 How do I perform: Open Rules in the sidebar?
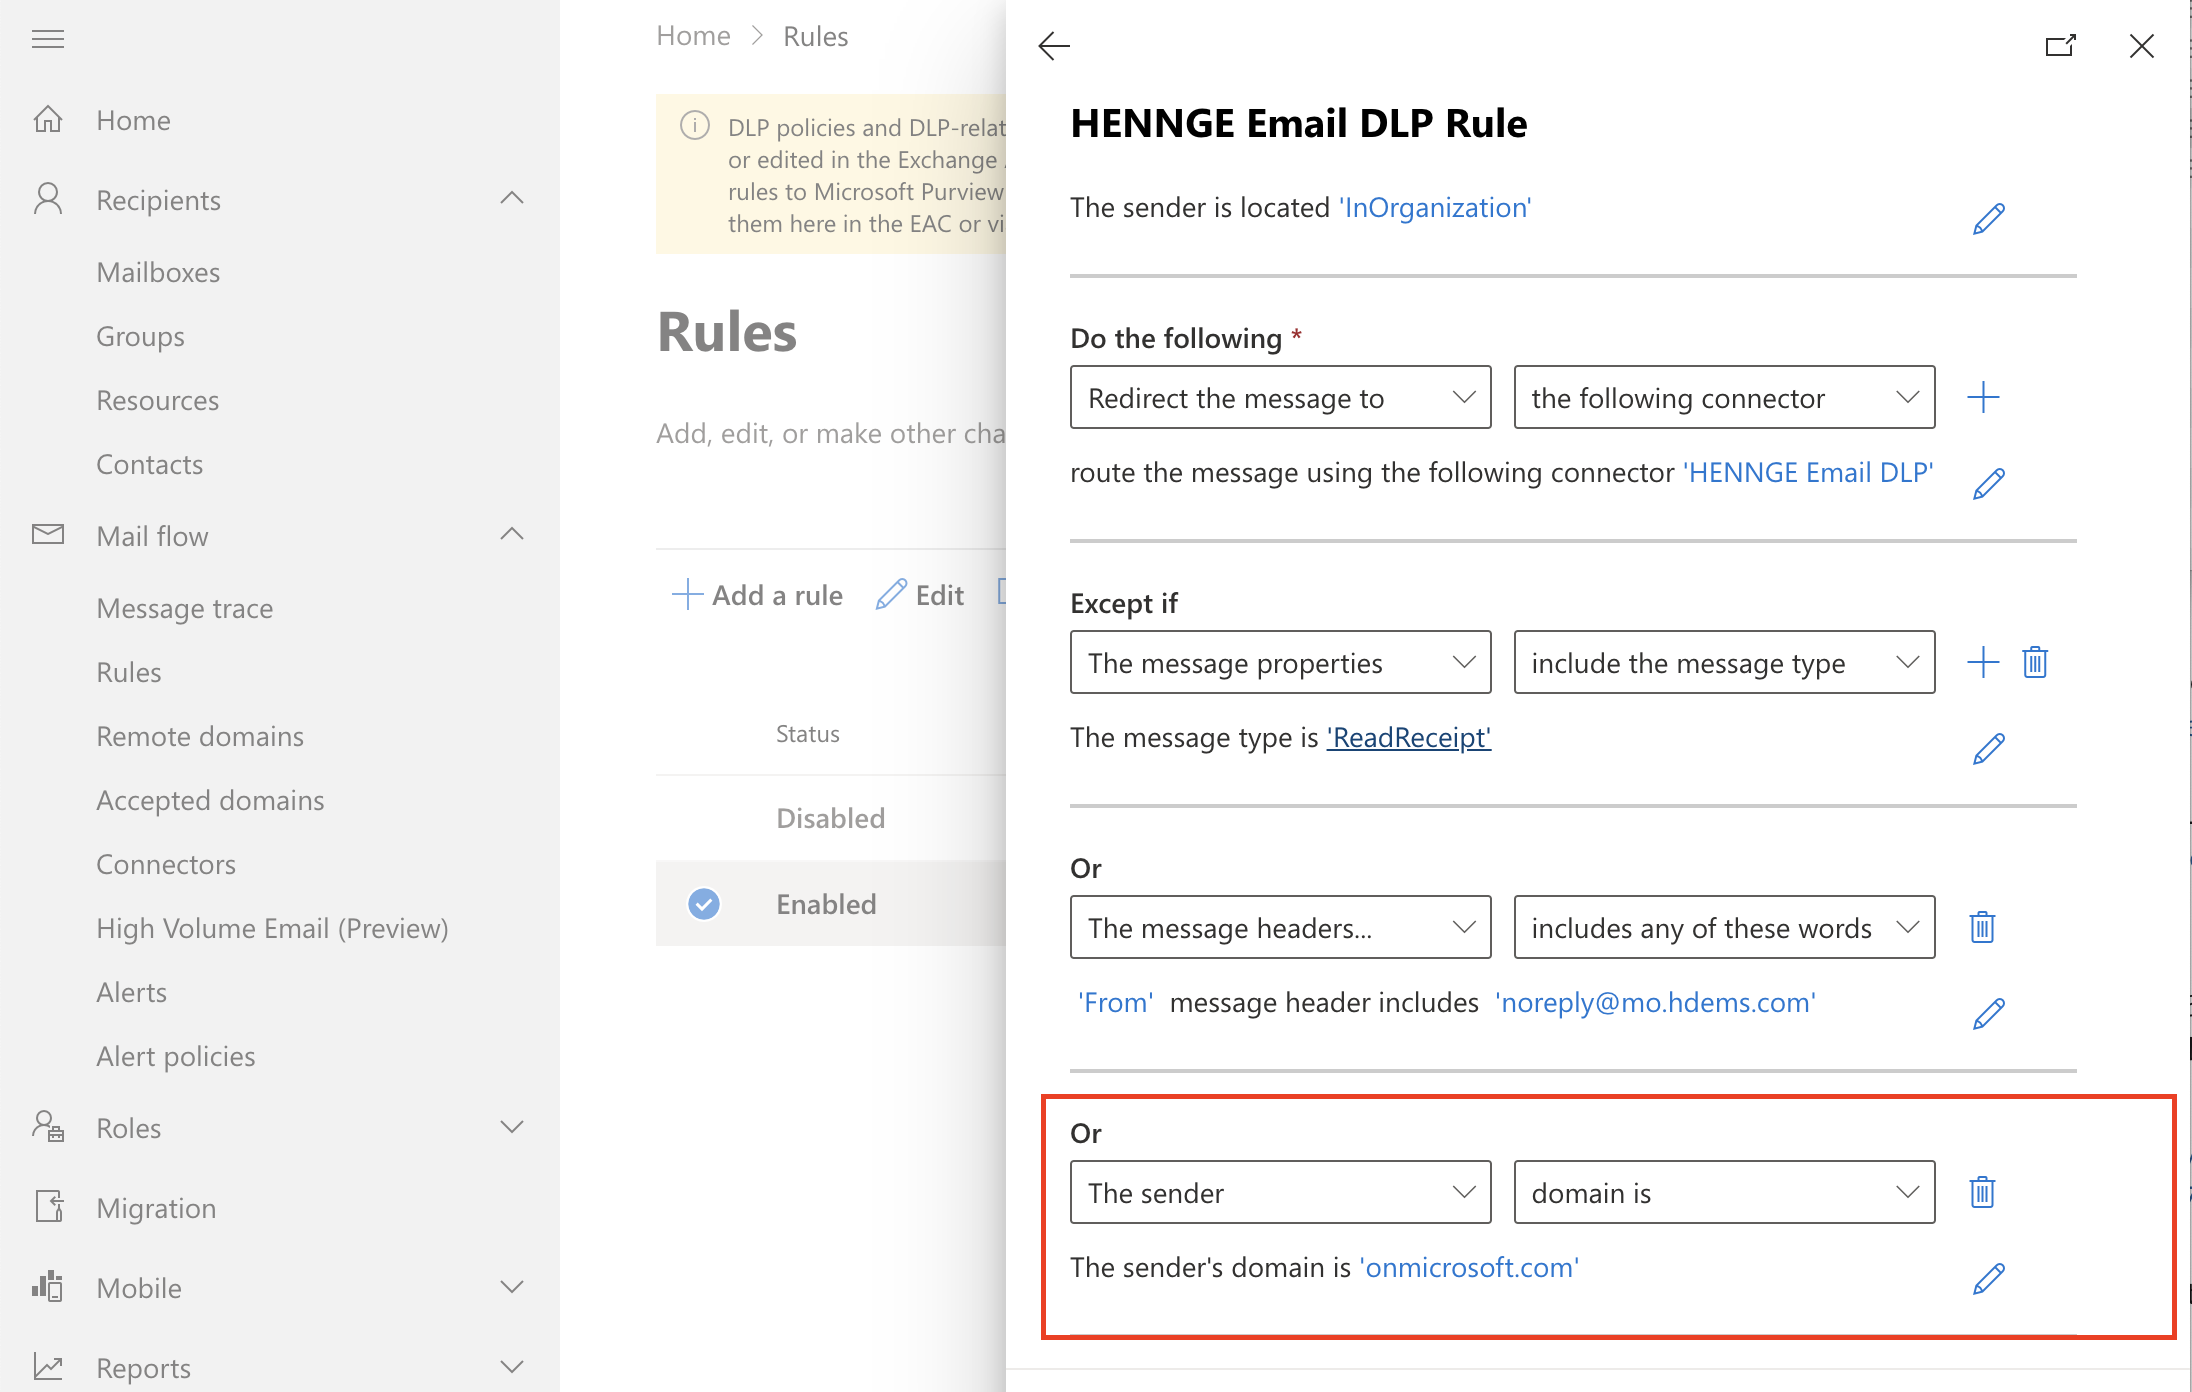(x=128, y=672)
